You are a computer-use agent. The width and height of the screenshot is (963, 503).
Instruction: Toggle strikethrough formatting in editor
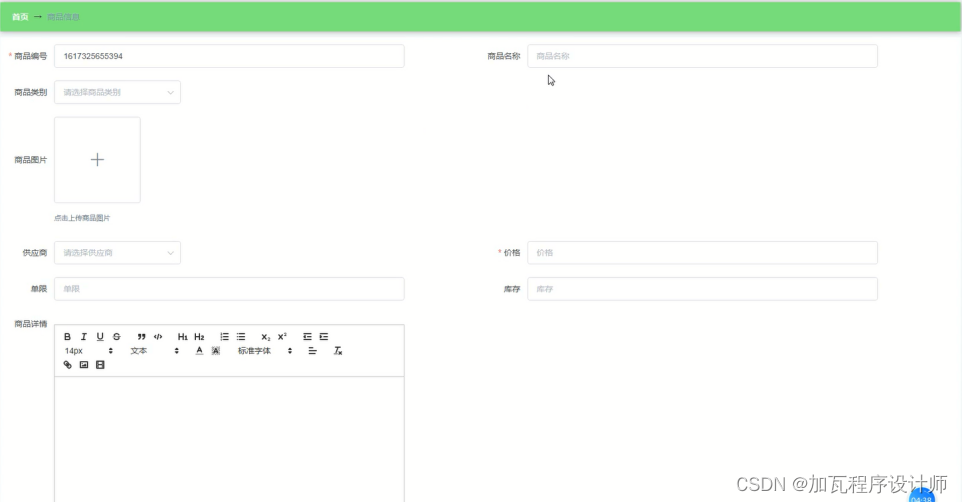(117, 337)
